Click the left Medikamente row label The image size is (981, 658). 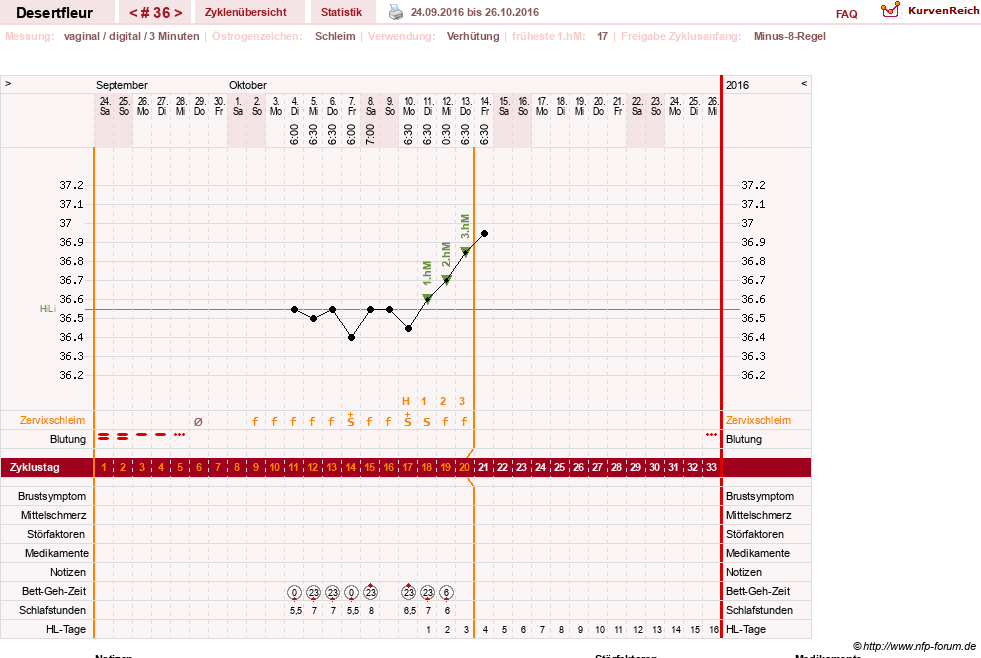point(56,553)
